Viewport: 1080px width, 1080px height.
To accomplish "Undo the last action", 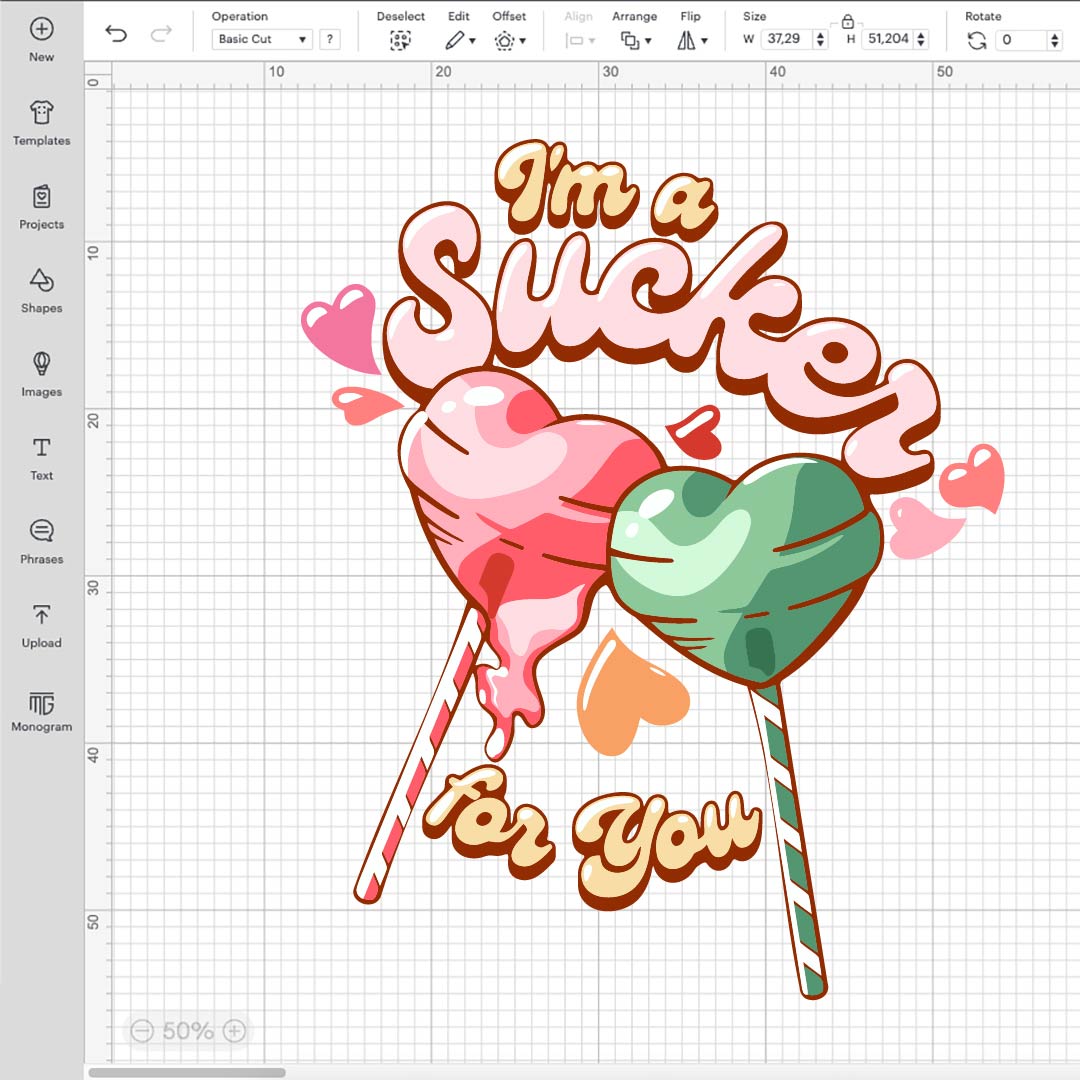I will 116,35.
